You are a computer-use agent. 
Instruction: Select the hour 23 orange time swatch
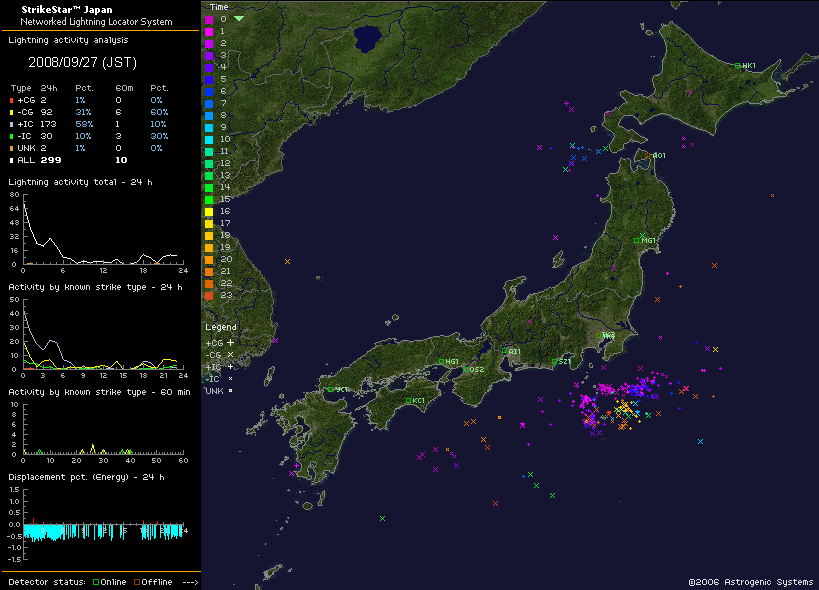pos(208,295)
